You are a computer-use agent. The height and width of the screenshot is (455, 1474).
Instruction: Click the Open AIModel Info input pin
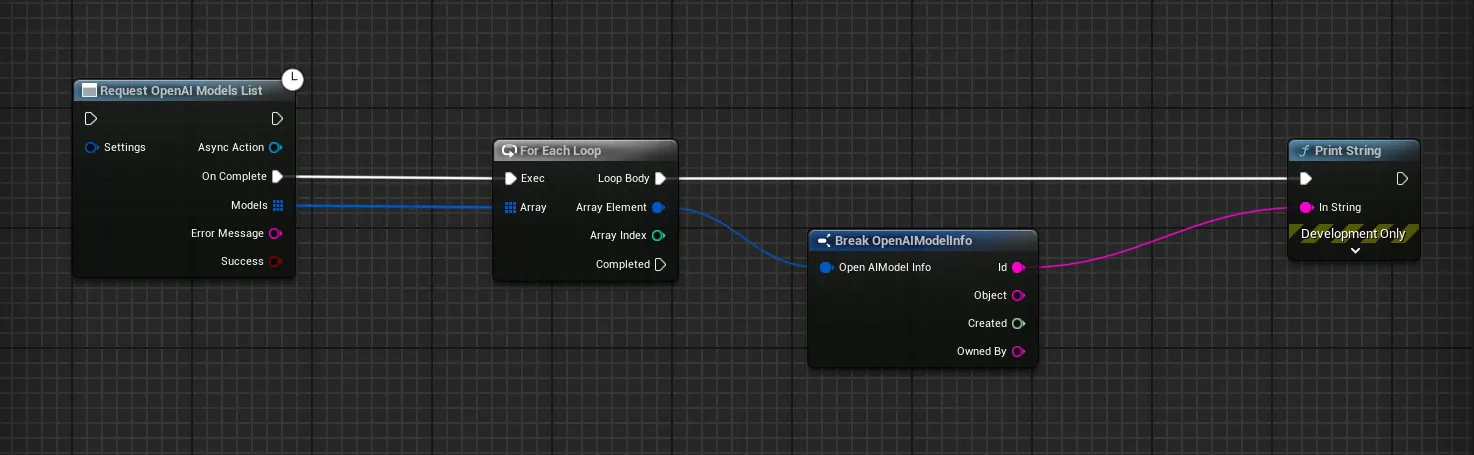pyautogui.click(x=826, y=267)
